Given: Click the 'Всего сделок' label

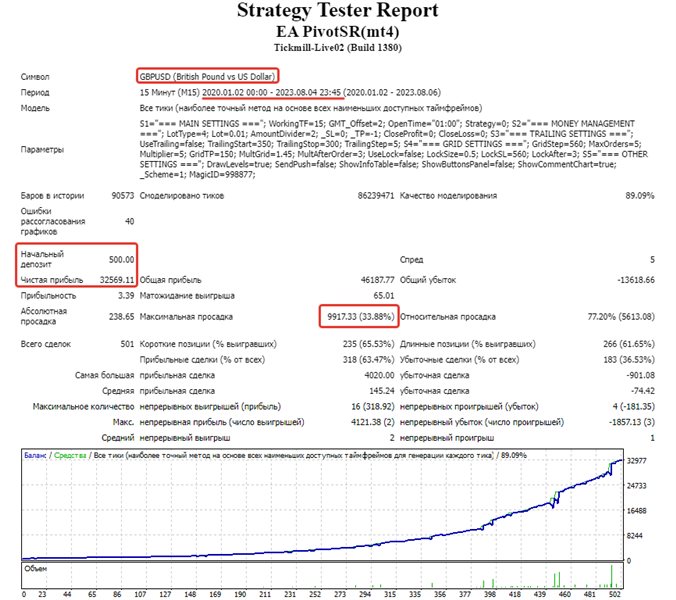Looking at the screenshot, I should click(x=46, y=344).
